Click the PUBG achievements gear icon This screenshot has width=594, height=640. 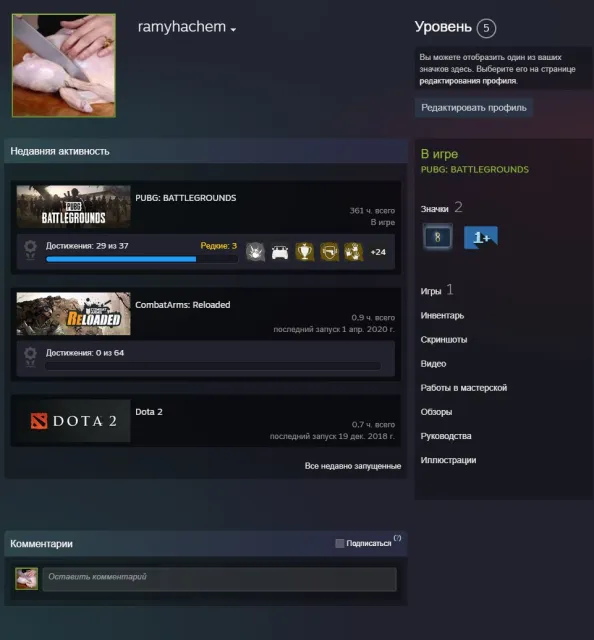[x=30, y=250]
